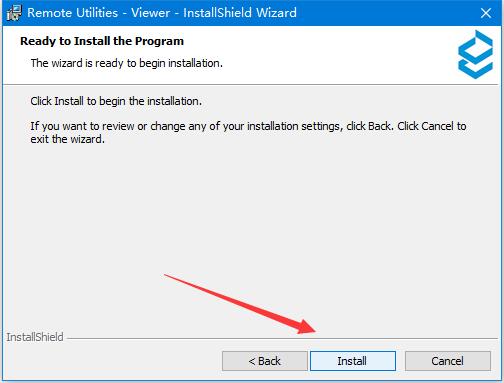Cancel the setup with the Cancel button
The height and width of the screenshot is (383, 504).
[x=448, y=361]
